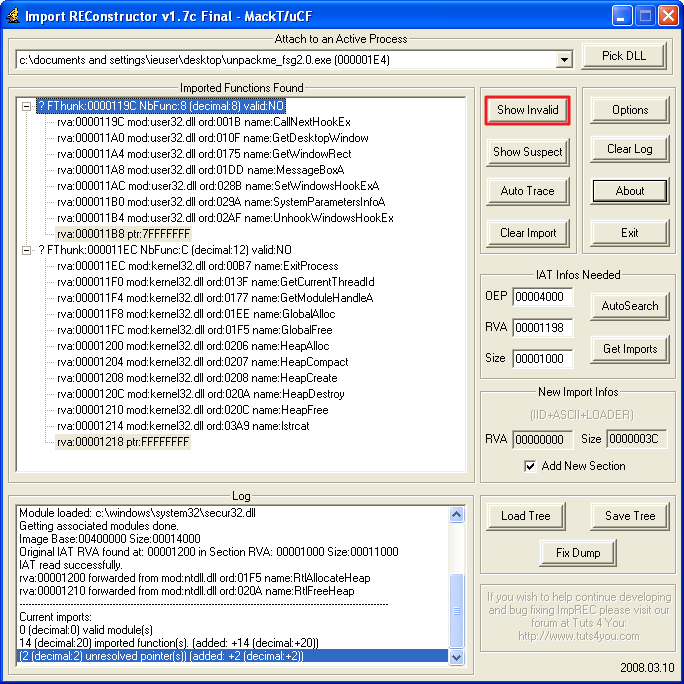This screenshot has width=684, height=684.
Task: Select the ExitProcess import row
Action: click(198, 266)
